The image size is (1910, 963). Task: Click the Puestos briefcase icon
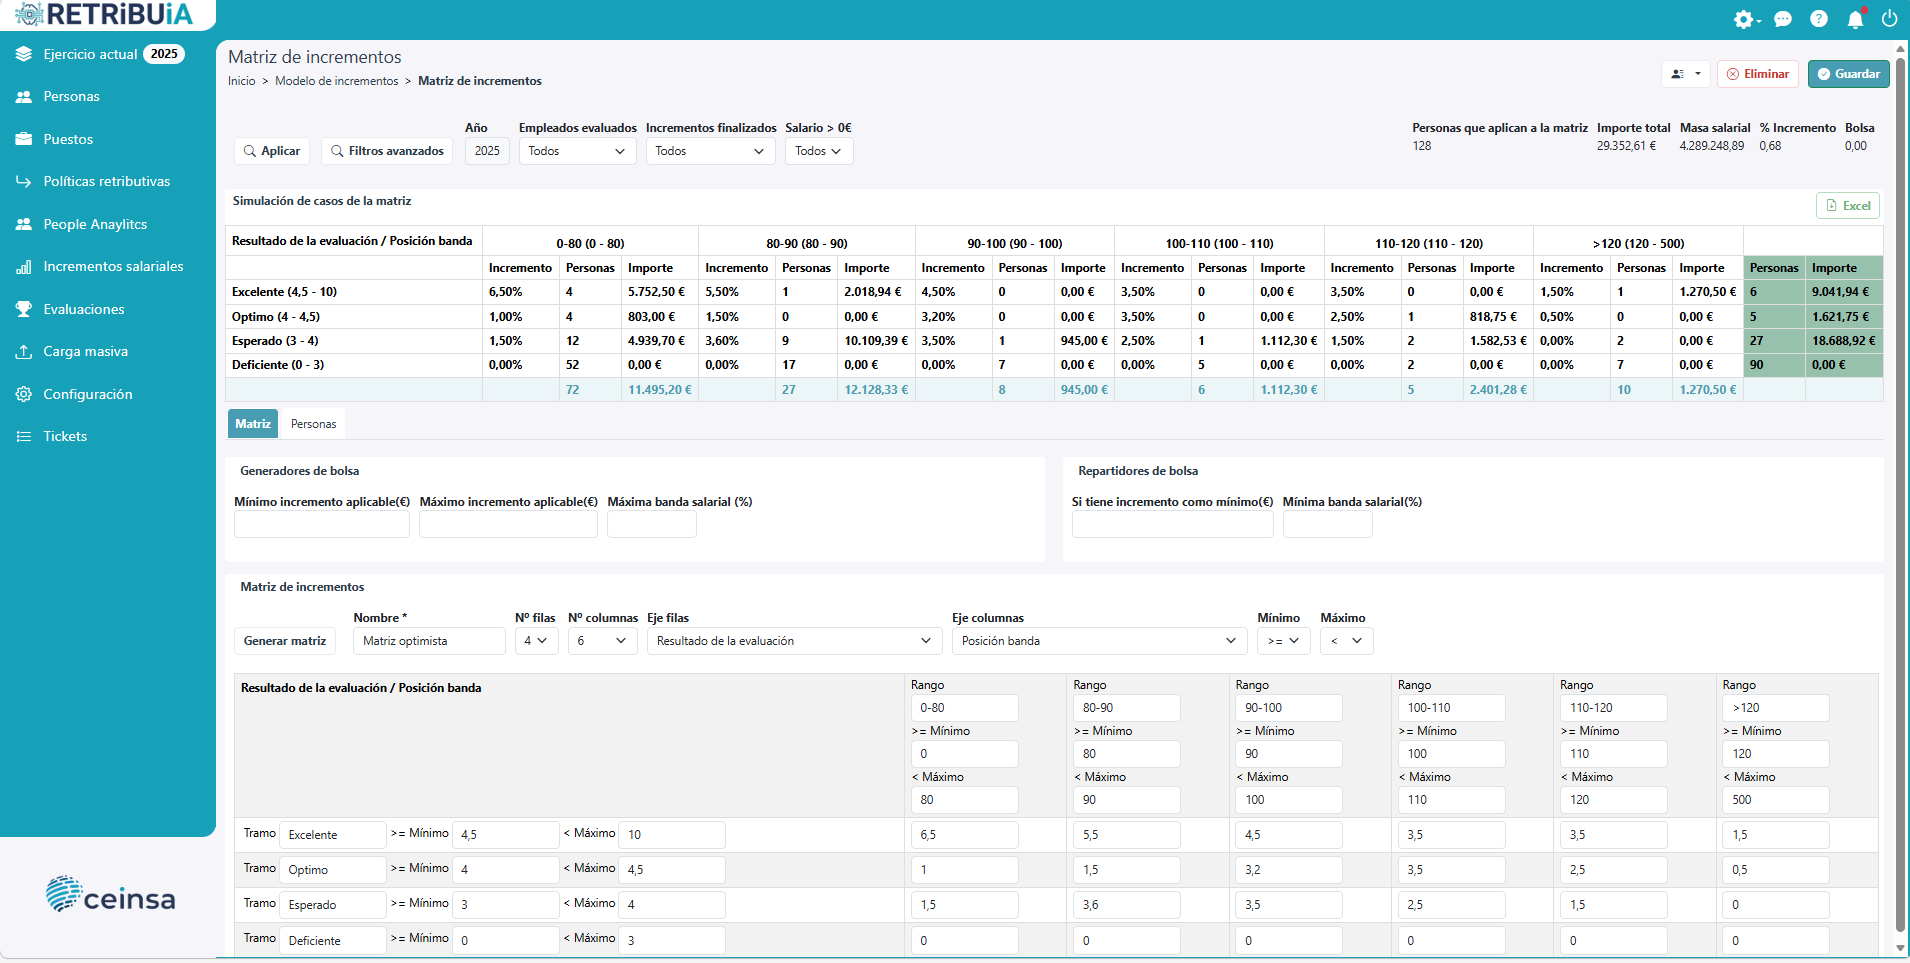coord(24,139)
